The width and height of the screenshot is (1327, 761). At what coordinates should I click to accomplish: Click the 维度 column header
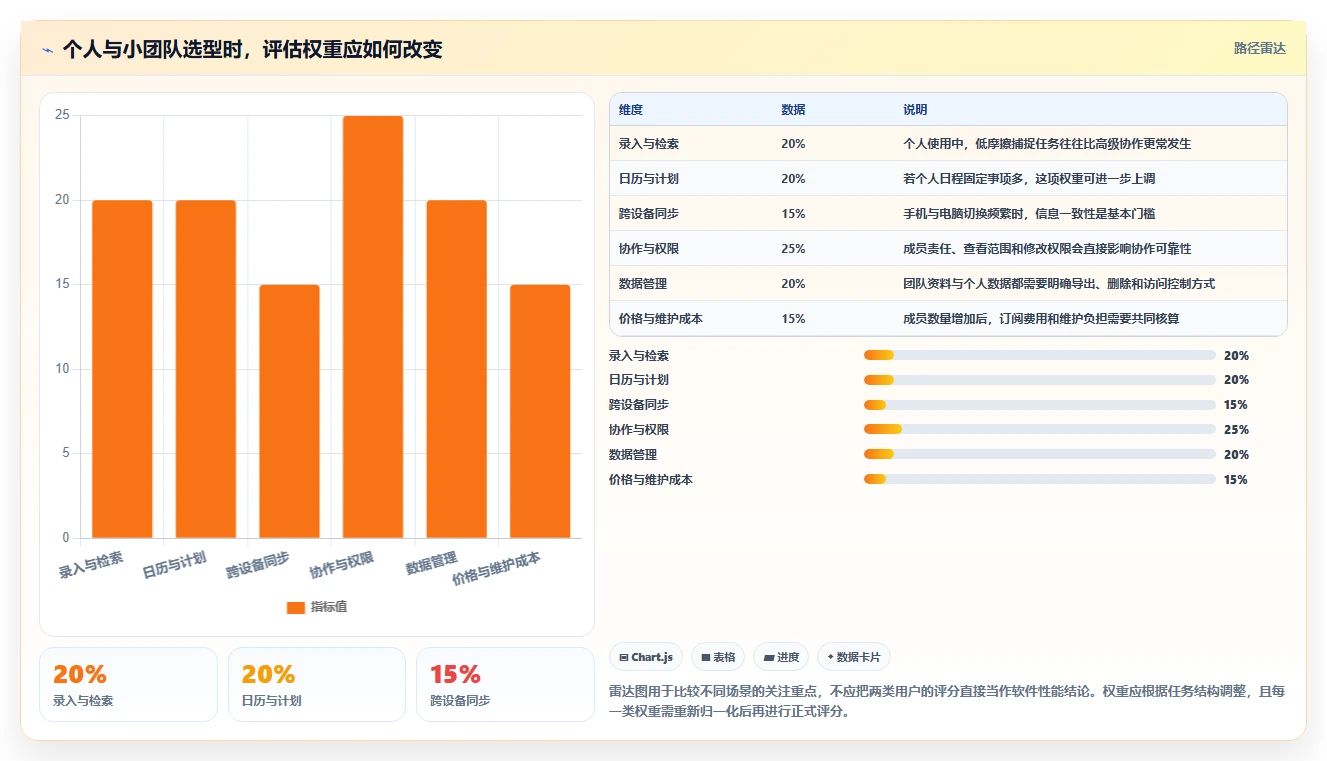pos(631,110)
